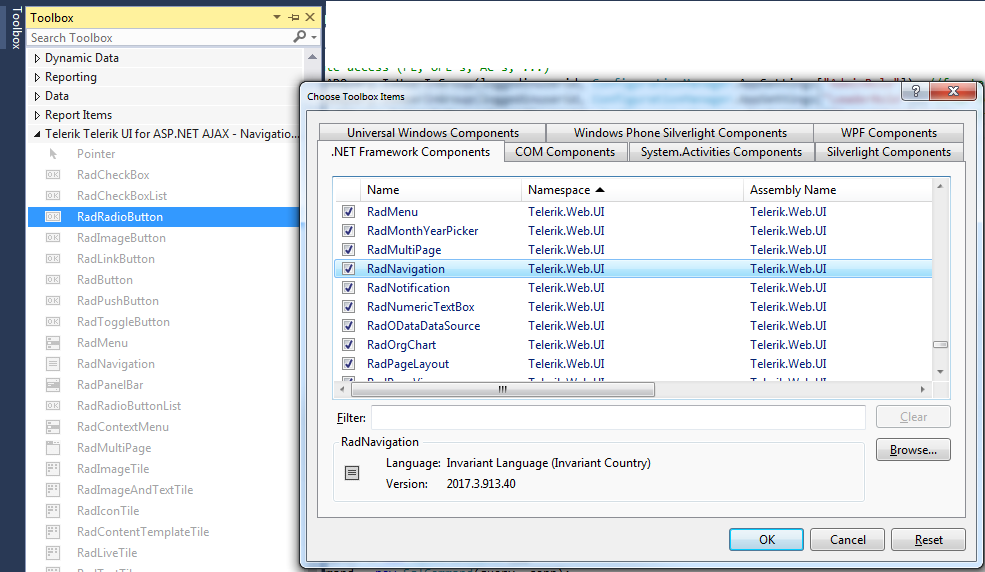
Task: Toggle the RadNavigation checkbox in the component list
Action: [x=348, y=269]
